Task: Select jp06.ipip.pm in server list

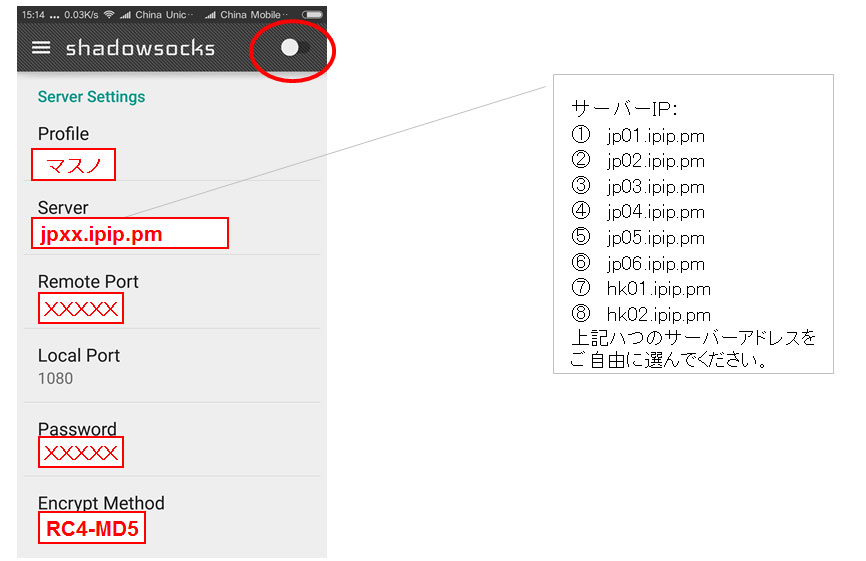Action: [x=656, y=264]
